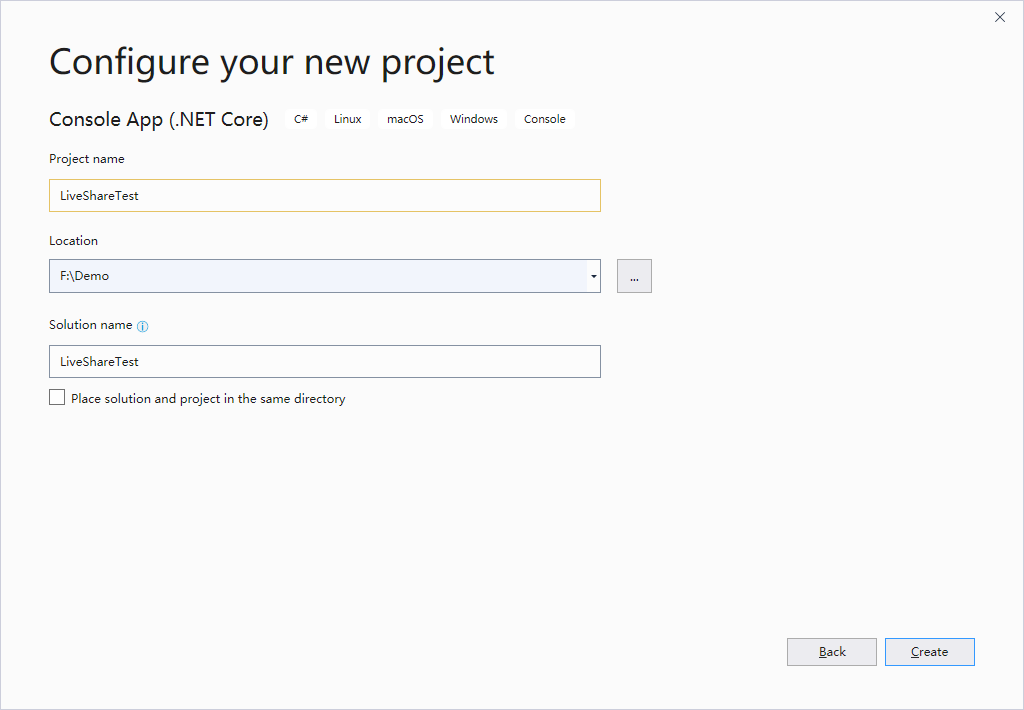Click the Windows tag
This screenshot has height=710, width=1024.
coord(473,119)
